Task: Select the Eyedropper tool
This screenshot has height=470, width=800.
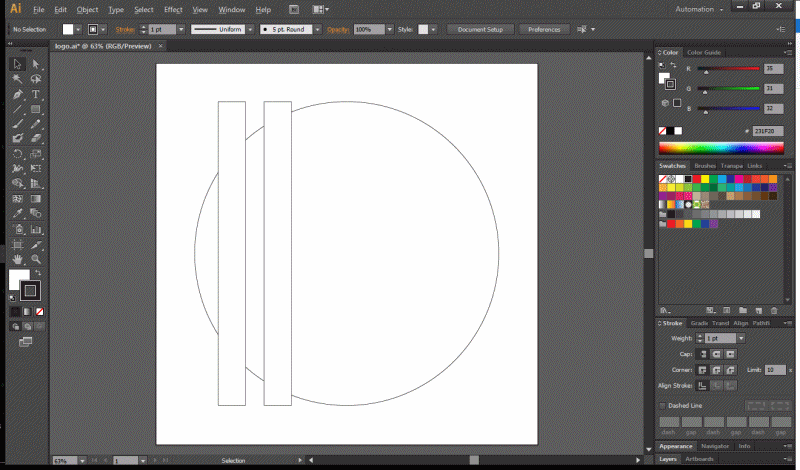Action: 18,214
